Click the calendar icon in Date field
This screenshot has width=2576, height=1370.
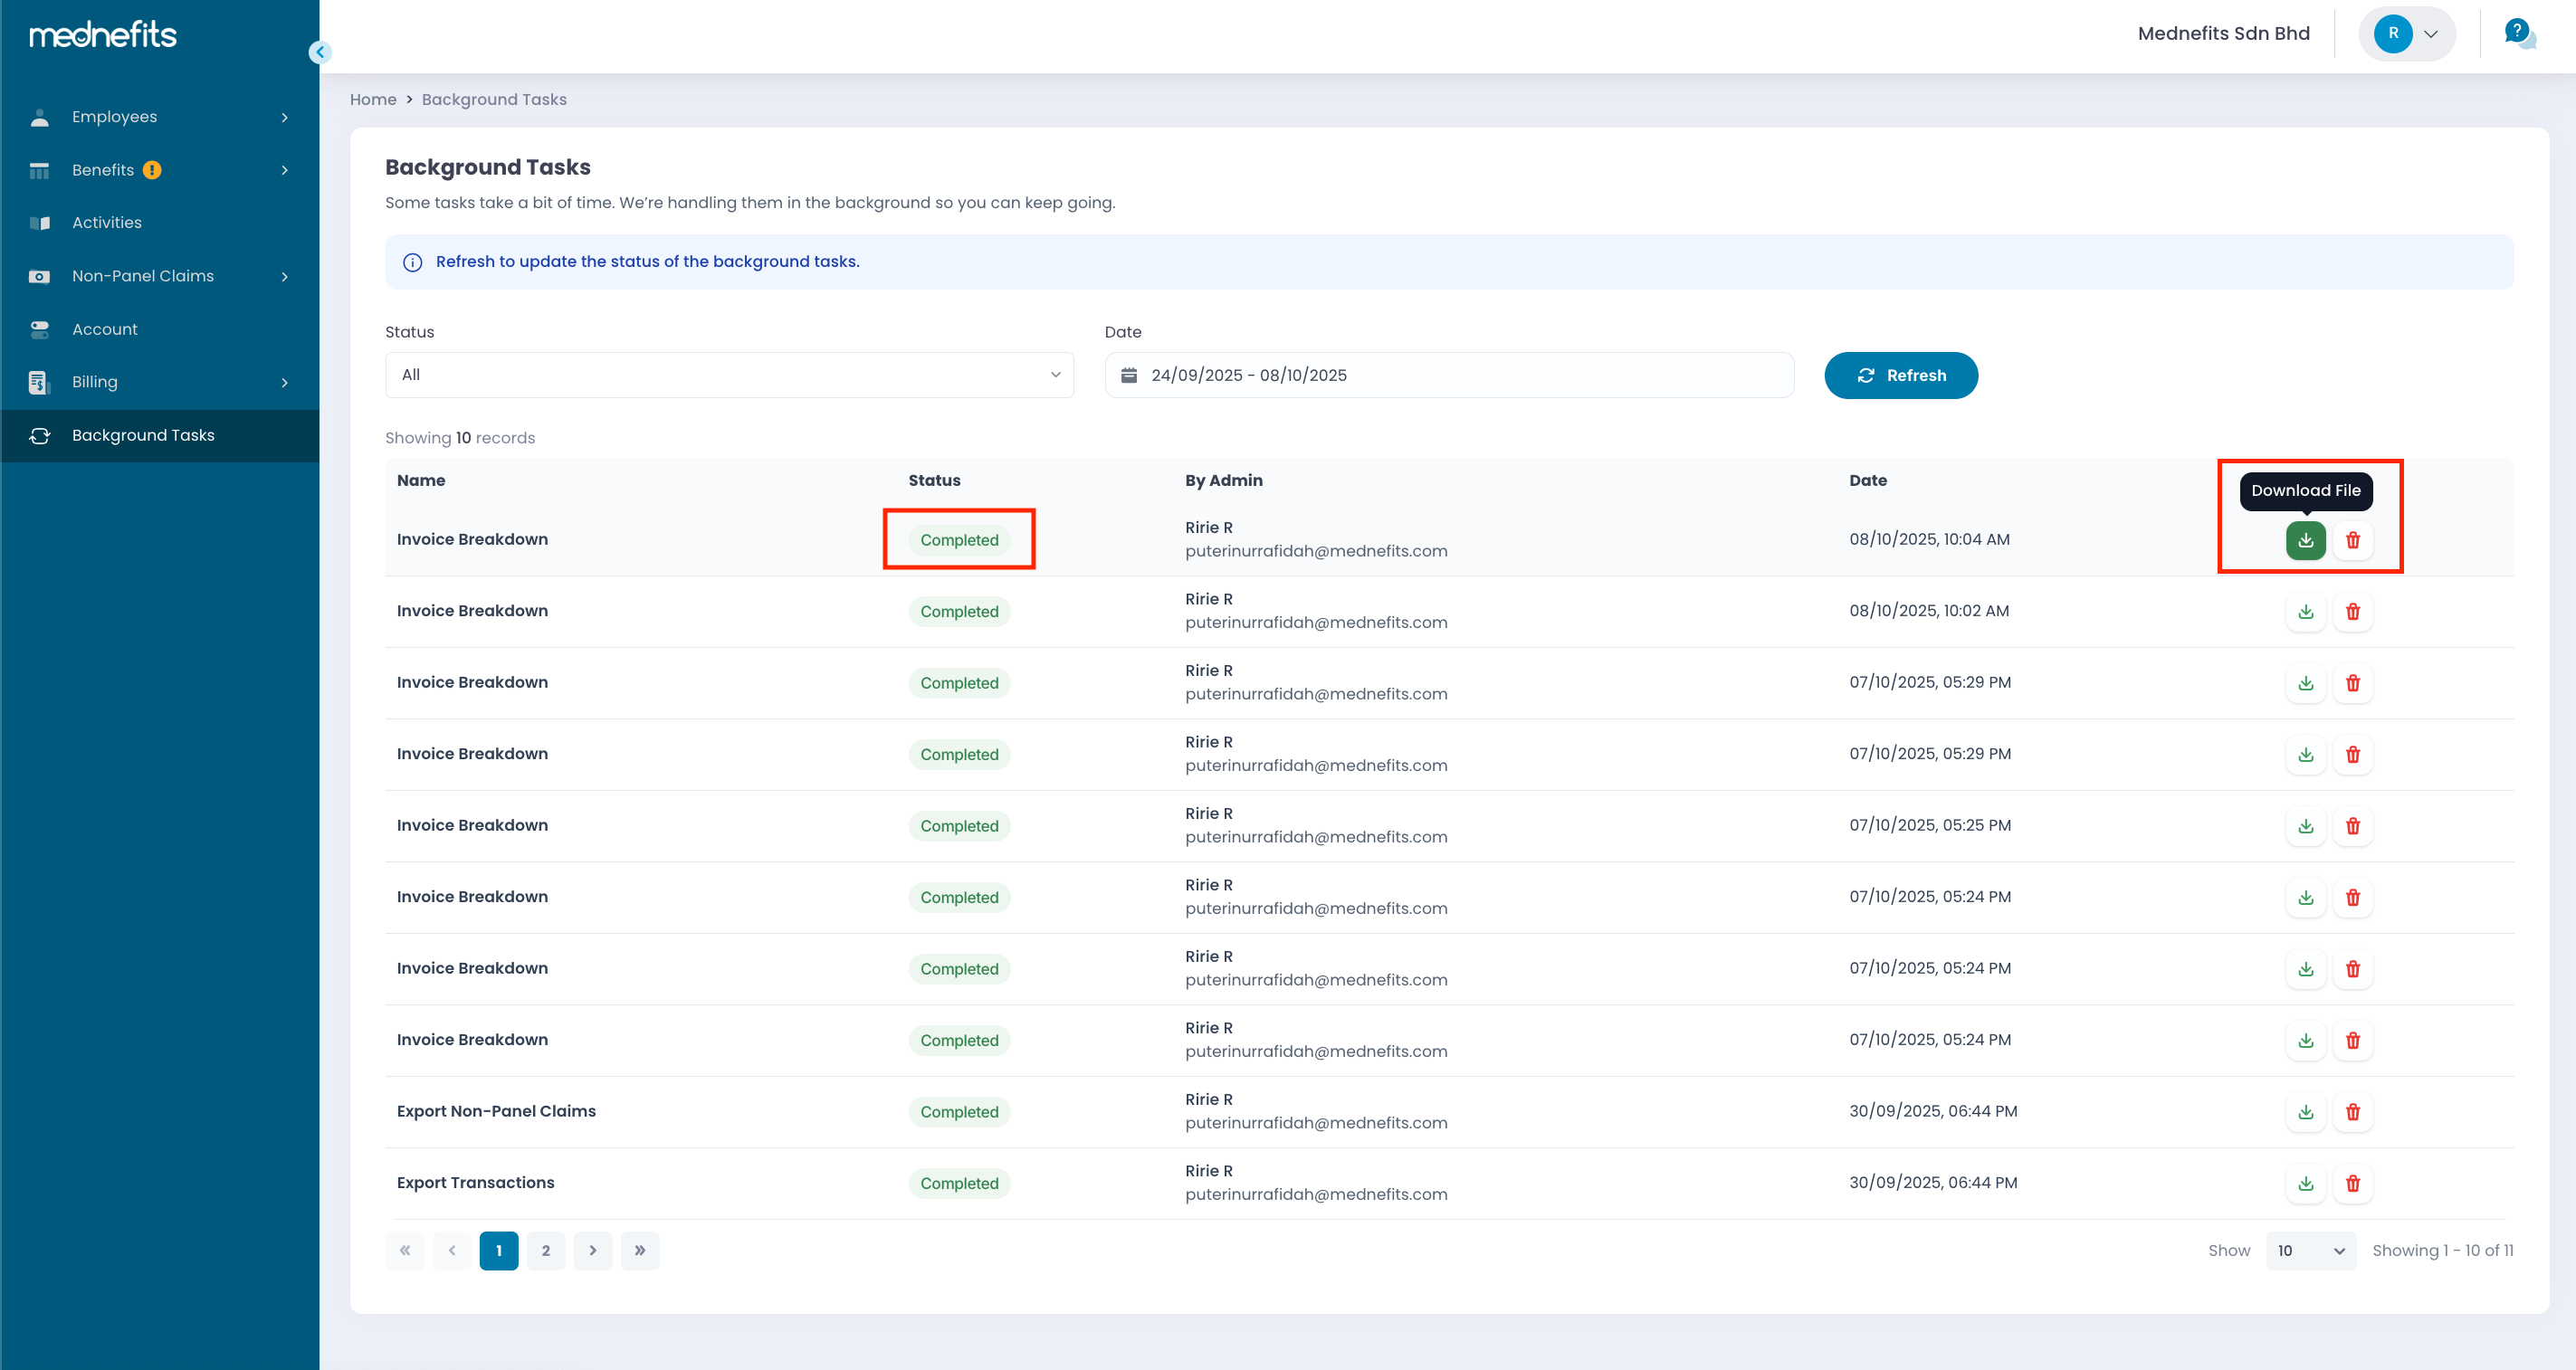point(1129,375)
